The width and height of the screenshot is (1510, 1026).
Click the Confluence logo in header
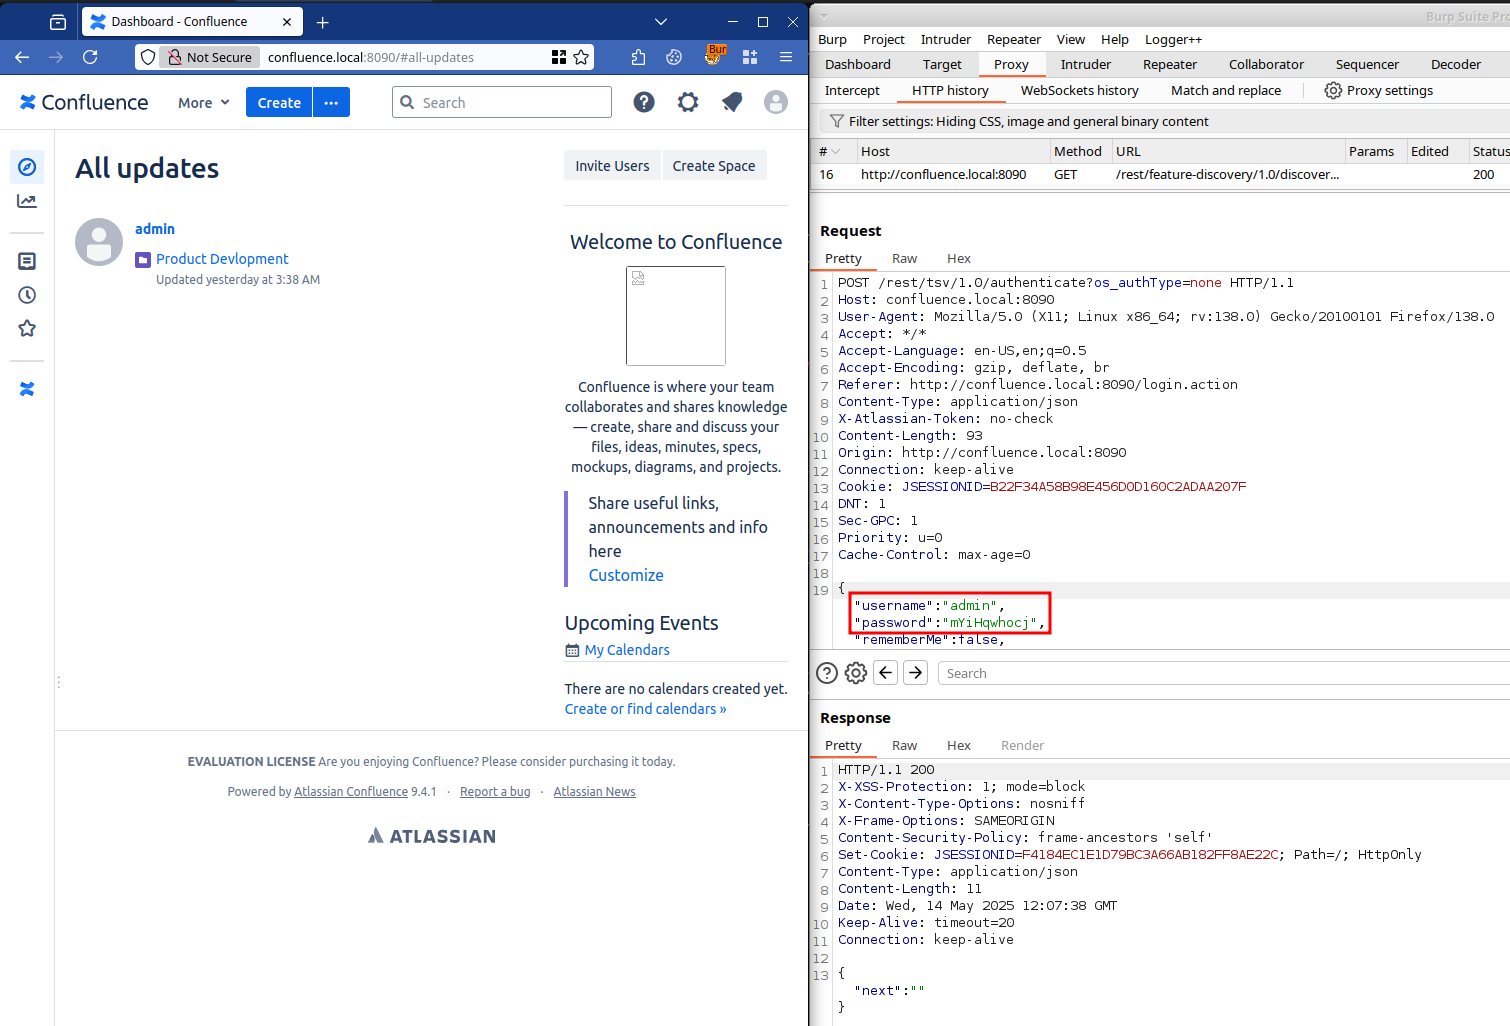click(84, 102)
